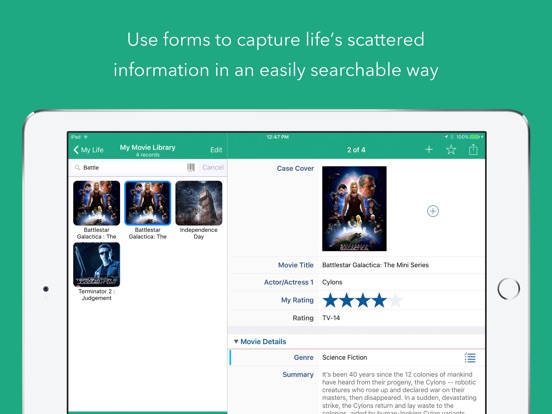Tap the search magnifier icon

pyautogui.click(x=77, y=168)
